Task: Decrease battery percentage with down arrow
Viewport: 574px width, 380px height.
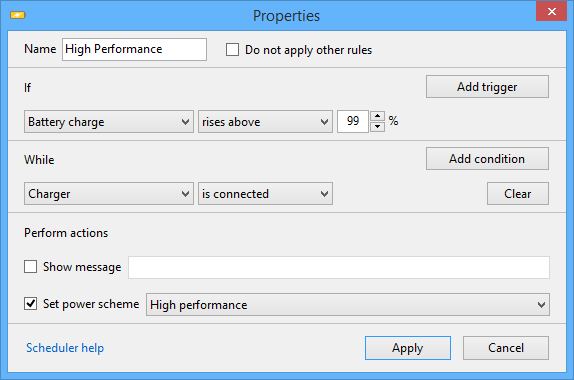Action: point(377,127)
